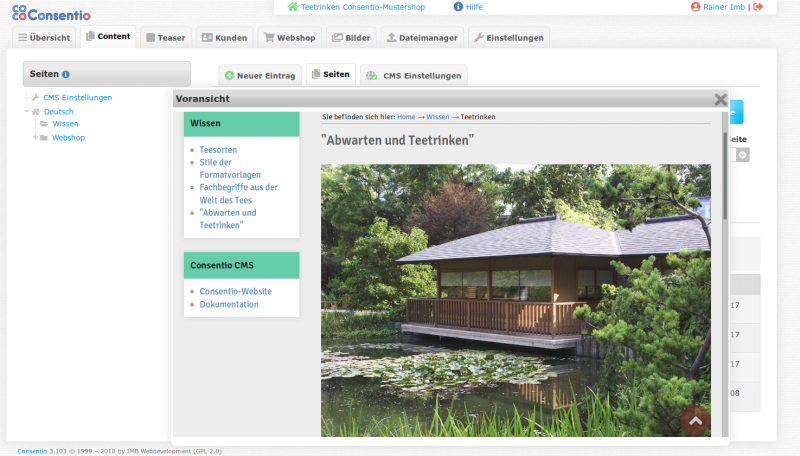Expand the Webshop tree node
Screen dimensions: 800x456
click(34, 137)
